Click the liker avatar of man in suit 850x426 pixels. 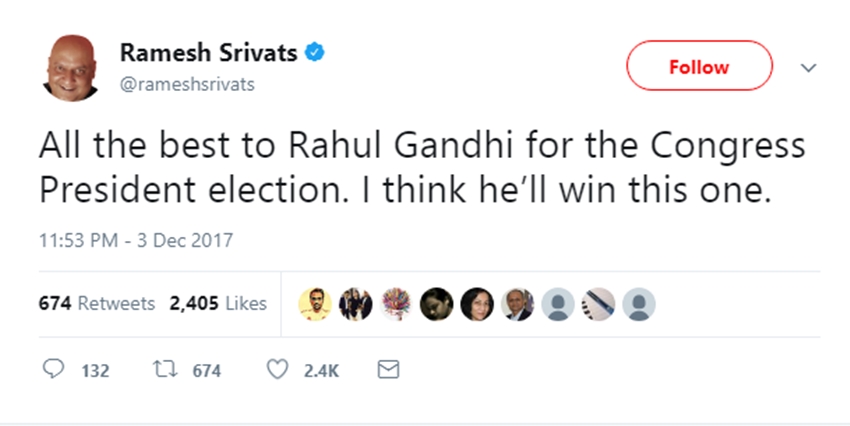(x=517, y=303)
